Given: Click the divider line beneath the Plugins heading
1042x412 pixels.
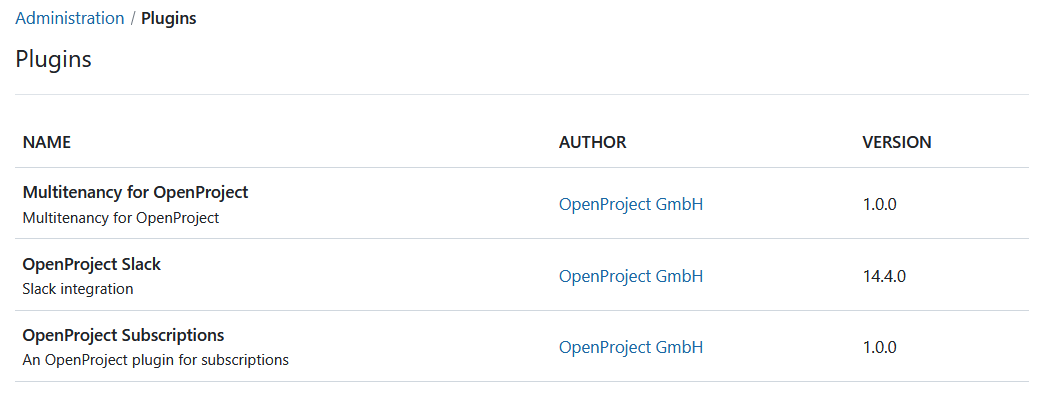Looking at the screenshot, I should (x=521, y=95).
